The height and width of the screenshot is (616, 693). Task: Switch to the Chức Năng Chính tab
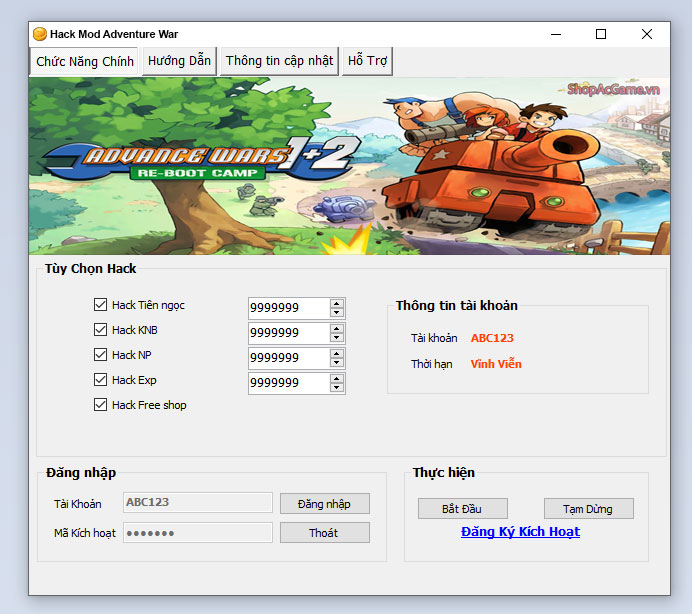(x=84, y=61)
